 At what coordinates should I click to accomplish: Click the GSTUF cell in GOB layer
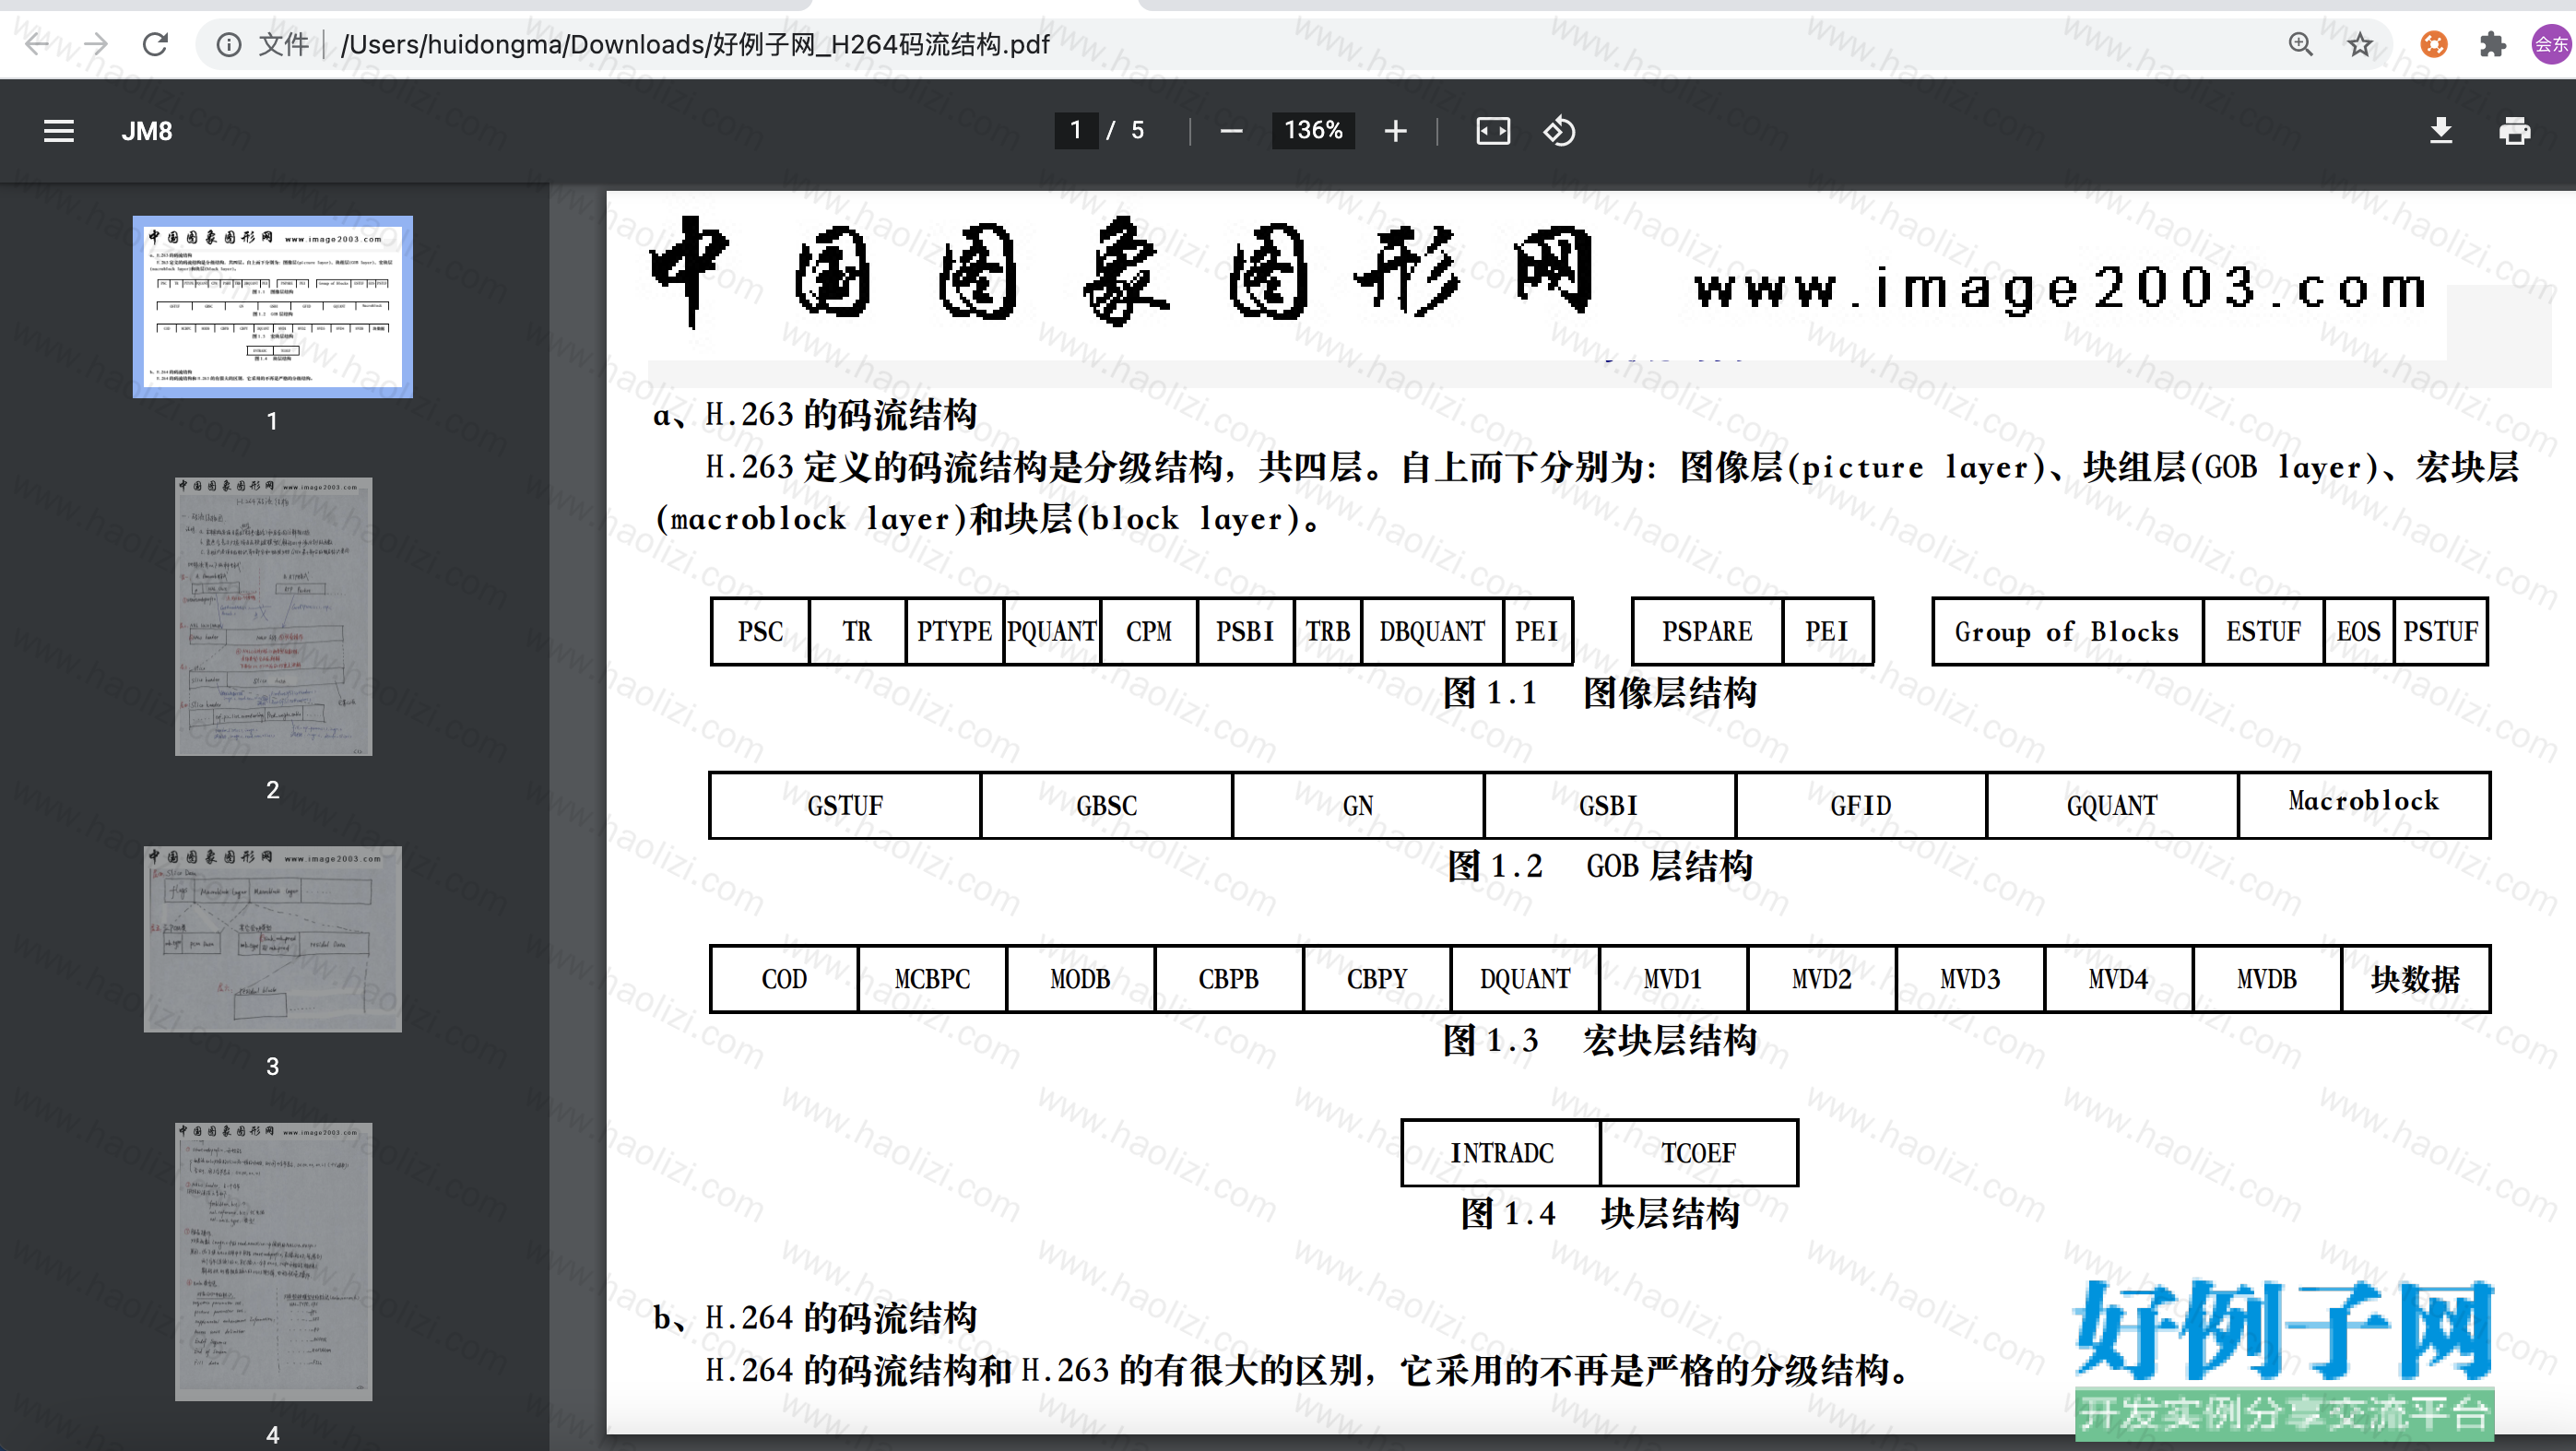click(845, 806)
